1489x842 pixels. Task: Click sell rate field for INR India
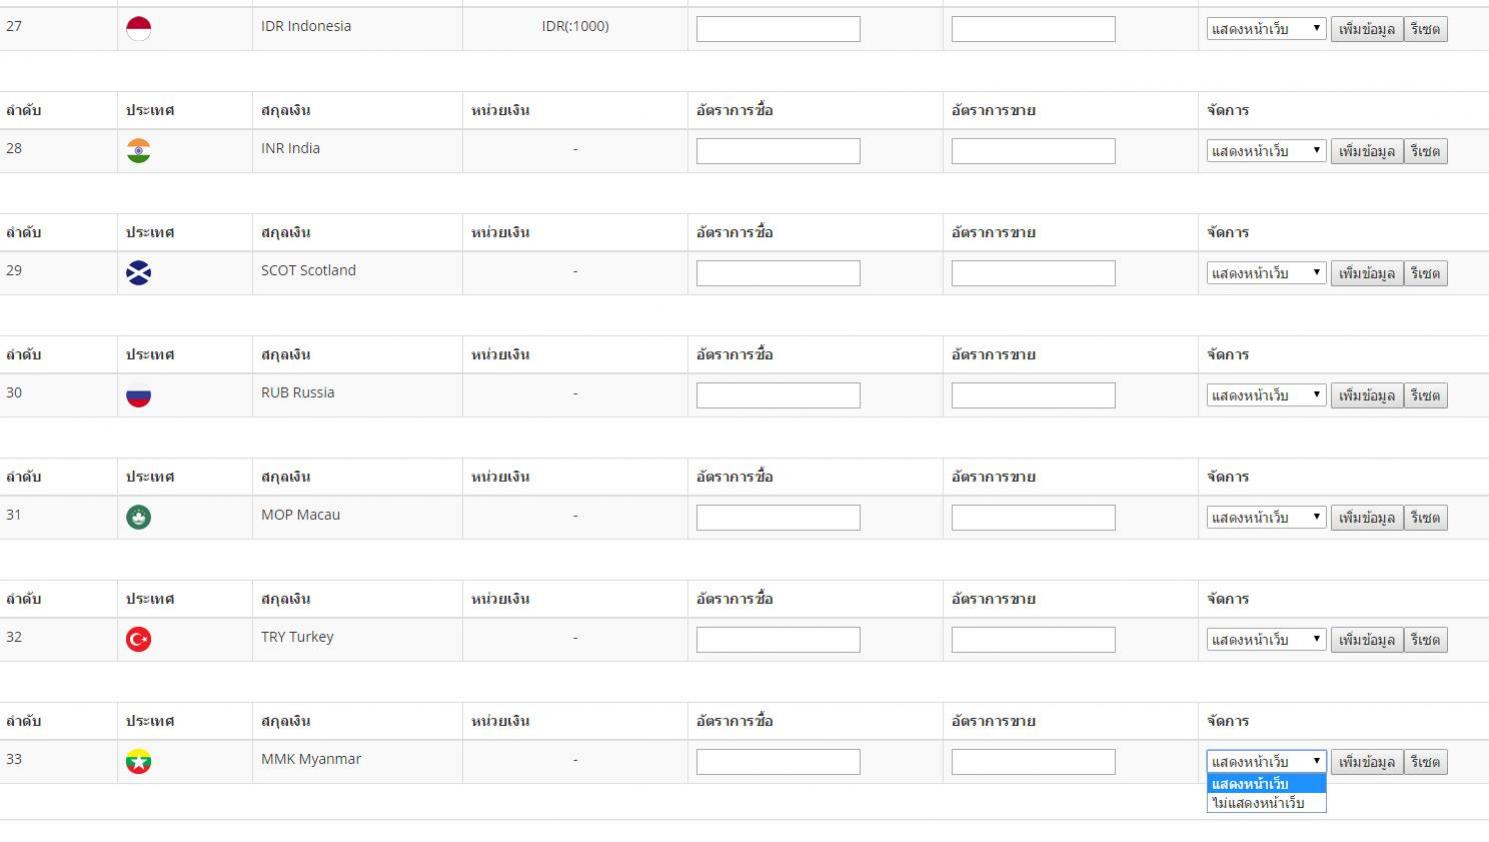[x=1033, y=151]
